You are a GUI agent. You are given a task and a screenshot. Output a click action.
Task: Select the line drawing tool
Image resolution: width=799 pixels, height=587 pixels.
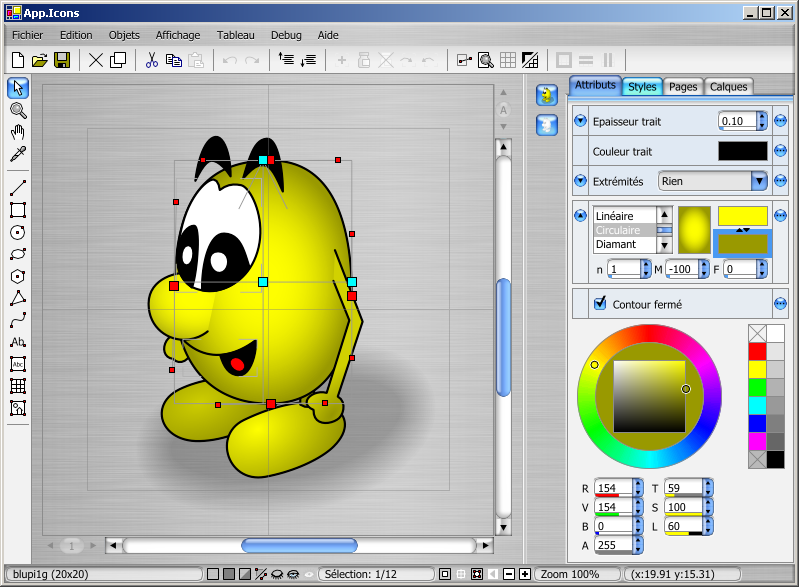point(17,188)
